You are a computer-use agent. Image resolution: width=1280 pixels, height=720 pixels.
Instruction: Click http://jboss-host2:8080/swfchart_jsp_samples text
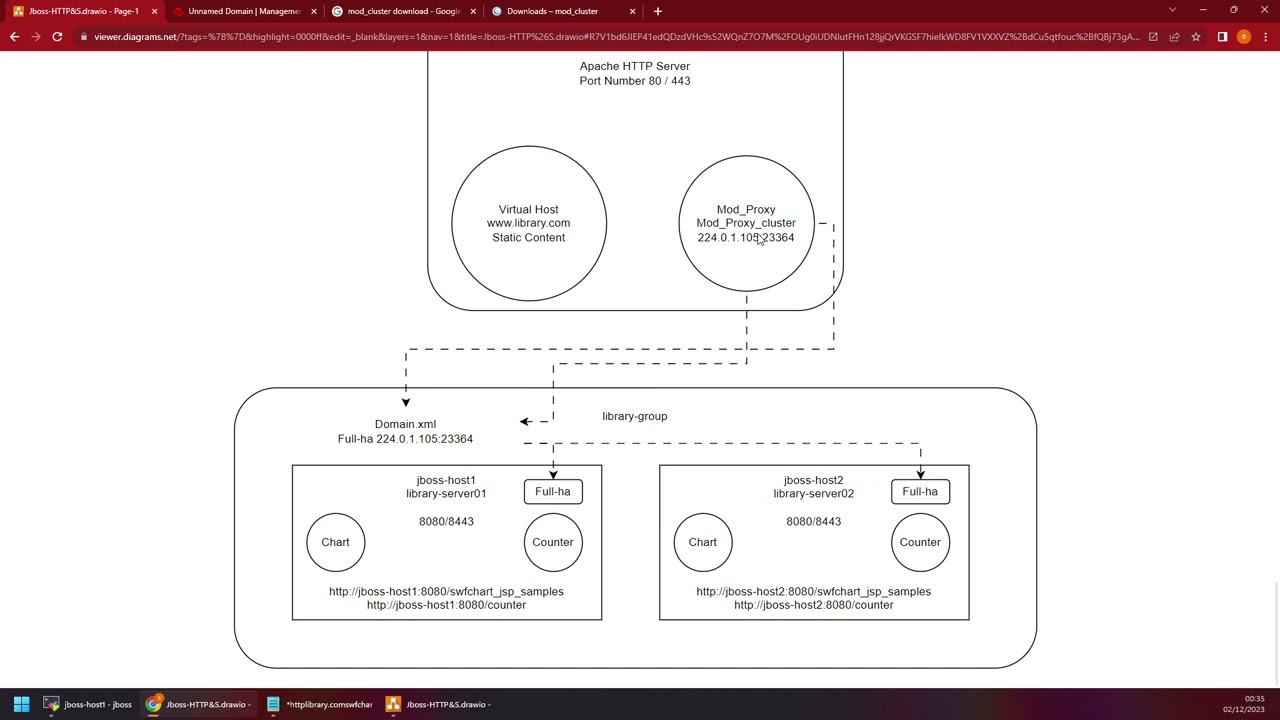coord(813,591)
